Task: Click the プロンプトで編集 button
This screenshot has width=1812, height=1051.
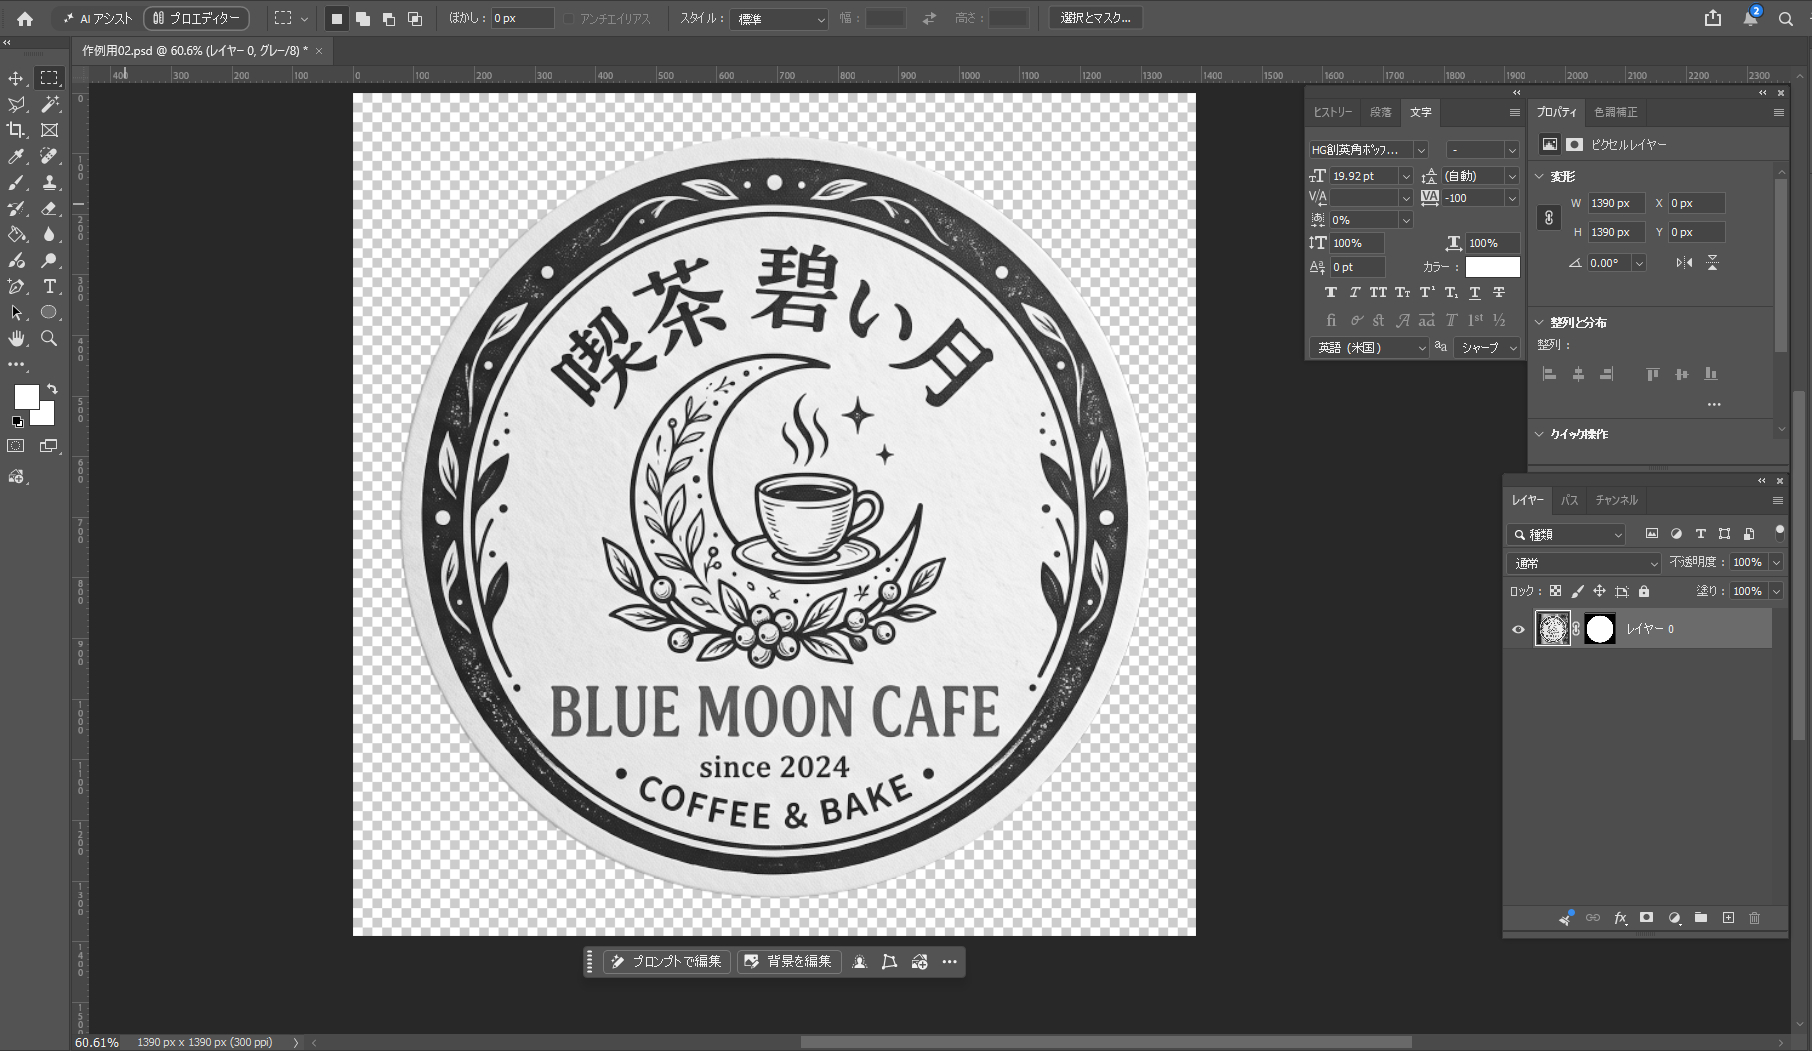Action: [x=667, y=962]
